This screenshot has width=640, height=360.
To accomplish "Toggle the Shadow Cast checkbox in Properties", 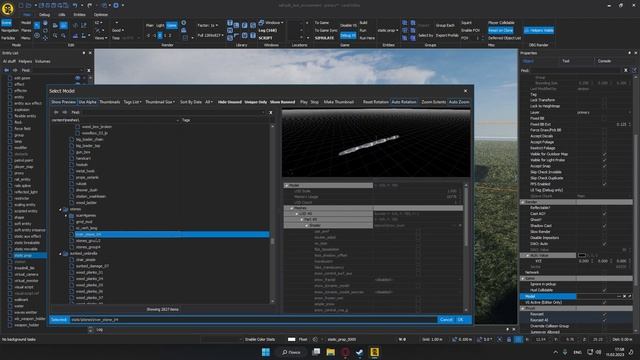I will tap(604, 226).
